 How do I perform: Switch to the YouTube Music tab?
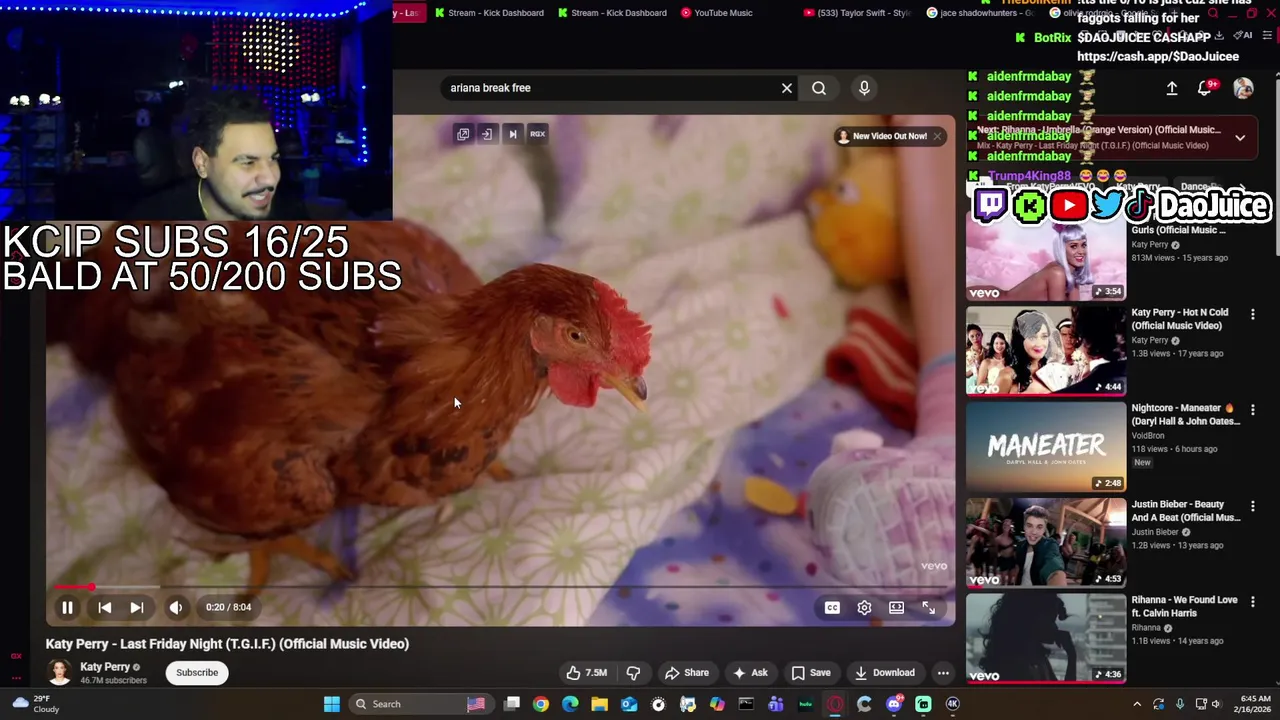coord(716,13)
